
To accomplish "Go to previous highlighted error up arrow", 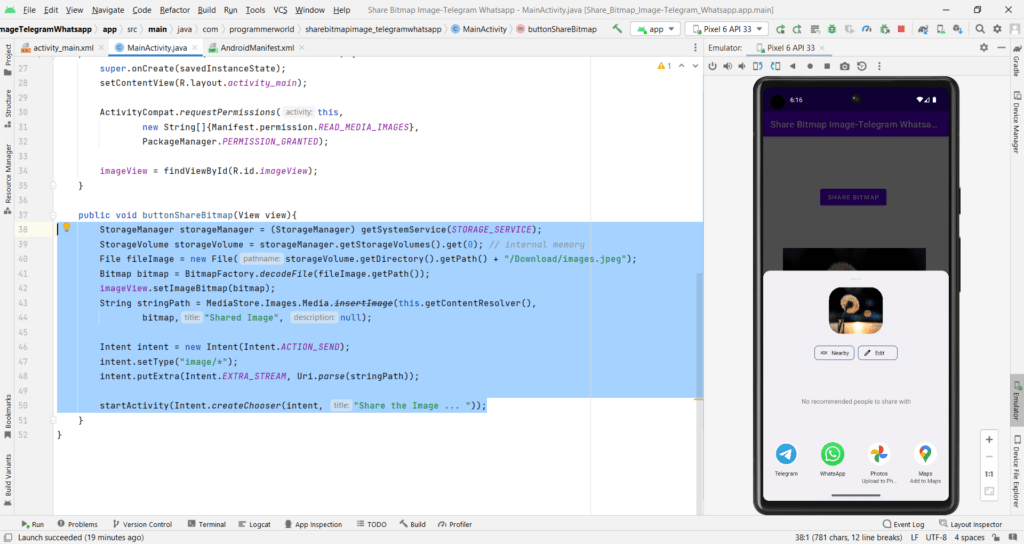I will (681, 66).
